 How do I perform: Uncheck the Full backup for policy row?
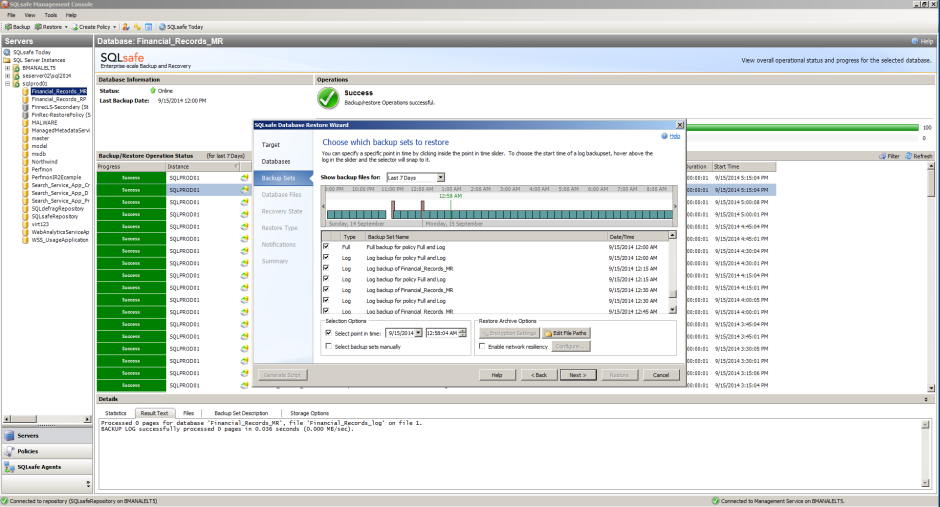(x=326, y=246)
